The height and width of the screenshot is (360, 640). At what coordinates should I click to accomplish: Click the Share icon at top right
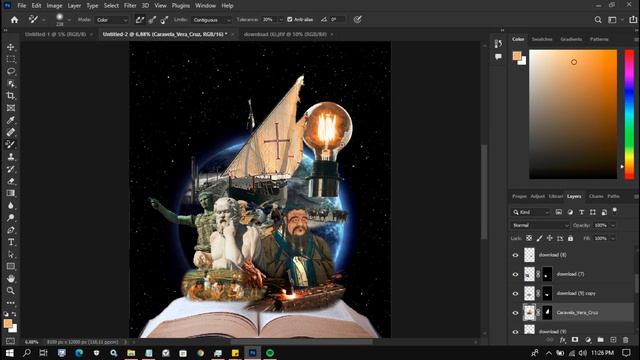(633, 20)
